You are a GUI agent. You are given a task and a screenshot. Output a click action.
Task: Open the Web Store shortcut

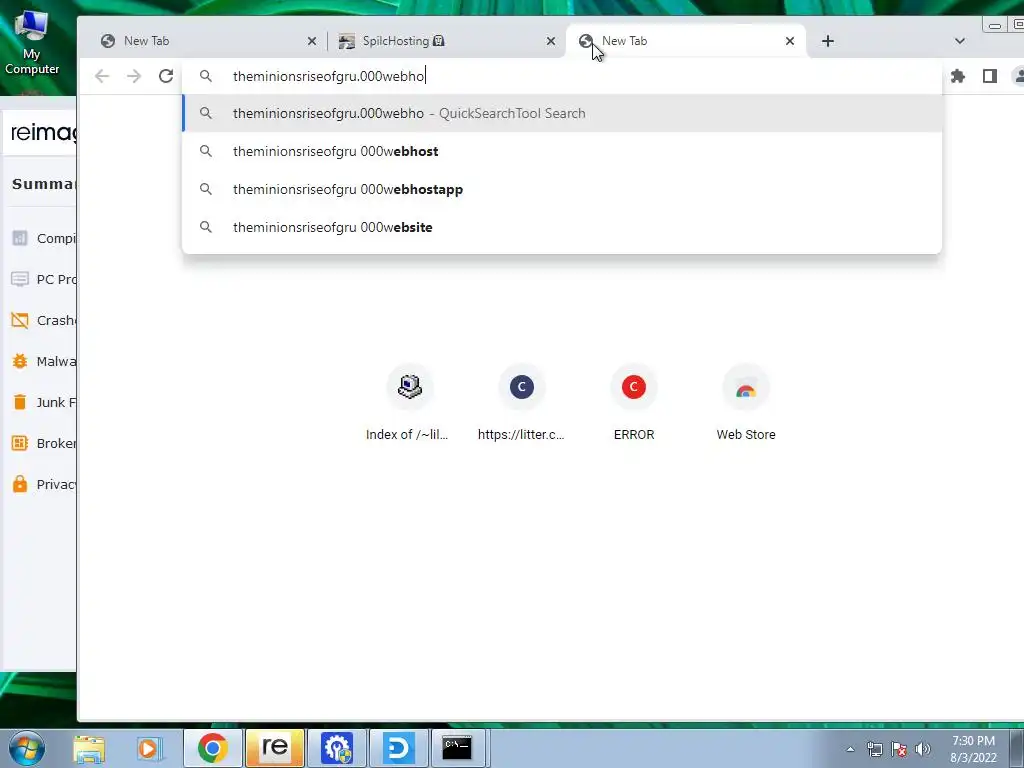(x=746, y=404)
